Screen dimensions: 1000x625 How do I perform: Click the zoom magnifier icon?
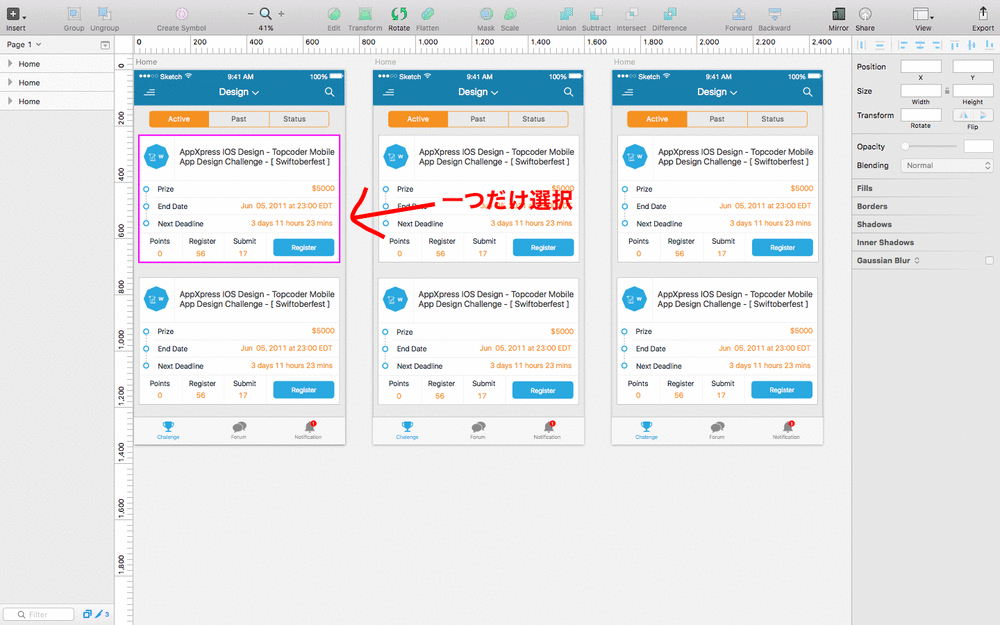(x=265, y=13)
